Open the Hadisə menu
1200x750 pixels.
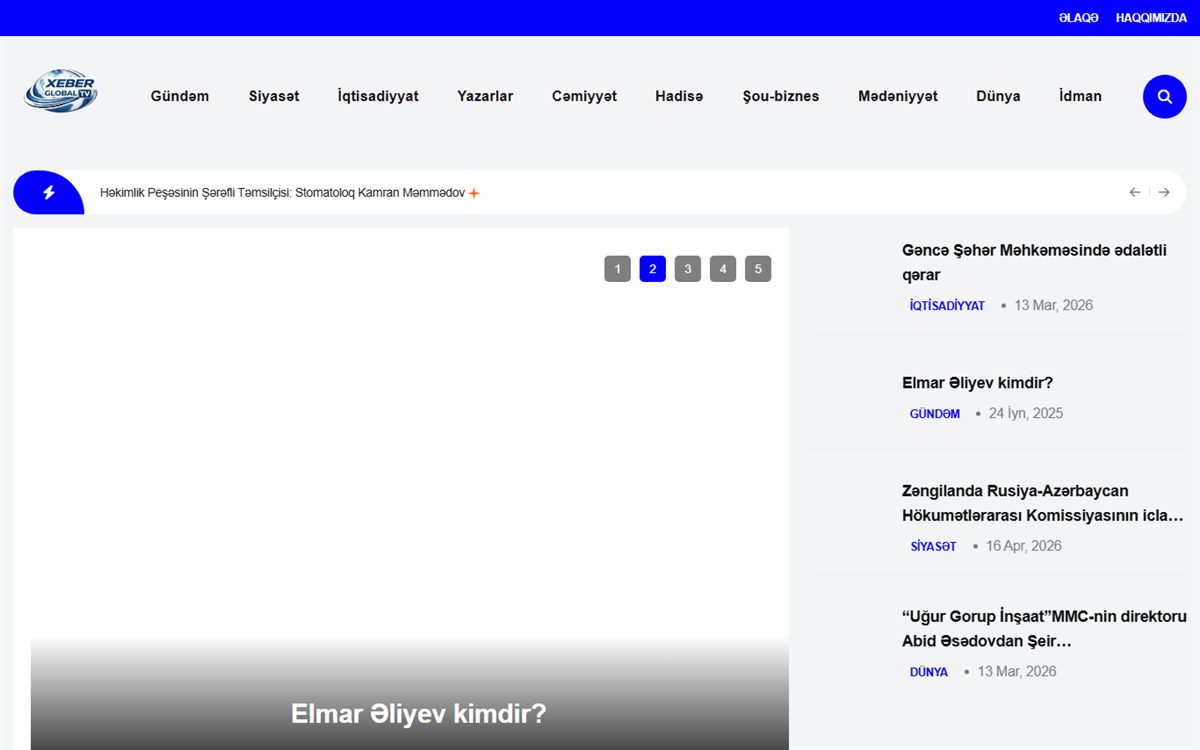[x=679, y=96]
